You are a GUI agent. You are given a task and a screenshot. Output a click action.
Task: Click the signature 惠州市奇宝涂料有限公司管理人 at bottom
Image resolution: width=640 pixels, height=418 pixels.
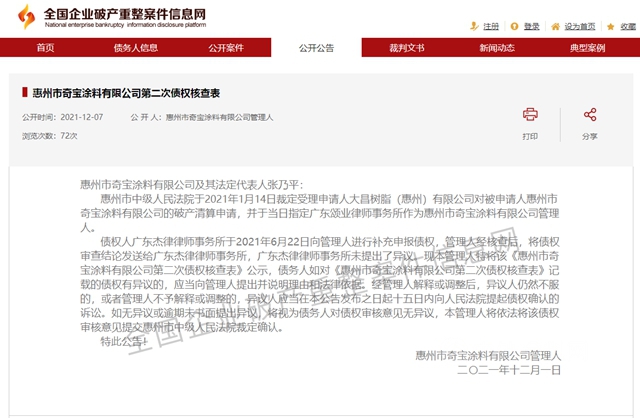[x=488, y=356]
